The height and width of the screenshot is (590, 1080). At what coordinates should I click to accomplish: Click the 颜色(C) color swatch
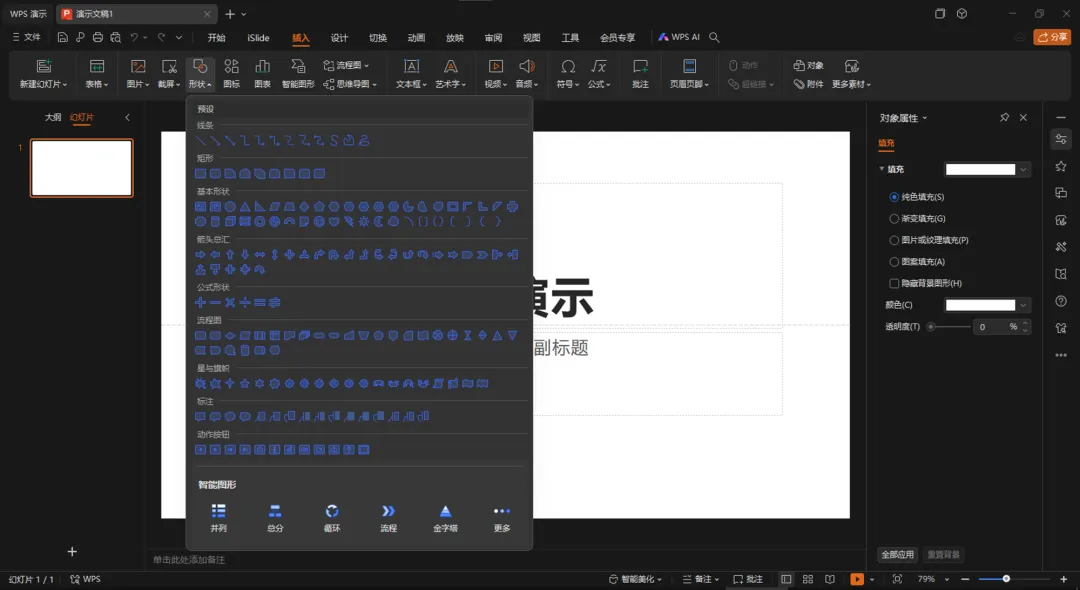click(x=980, y=305)
